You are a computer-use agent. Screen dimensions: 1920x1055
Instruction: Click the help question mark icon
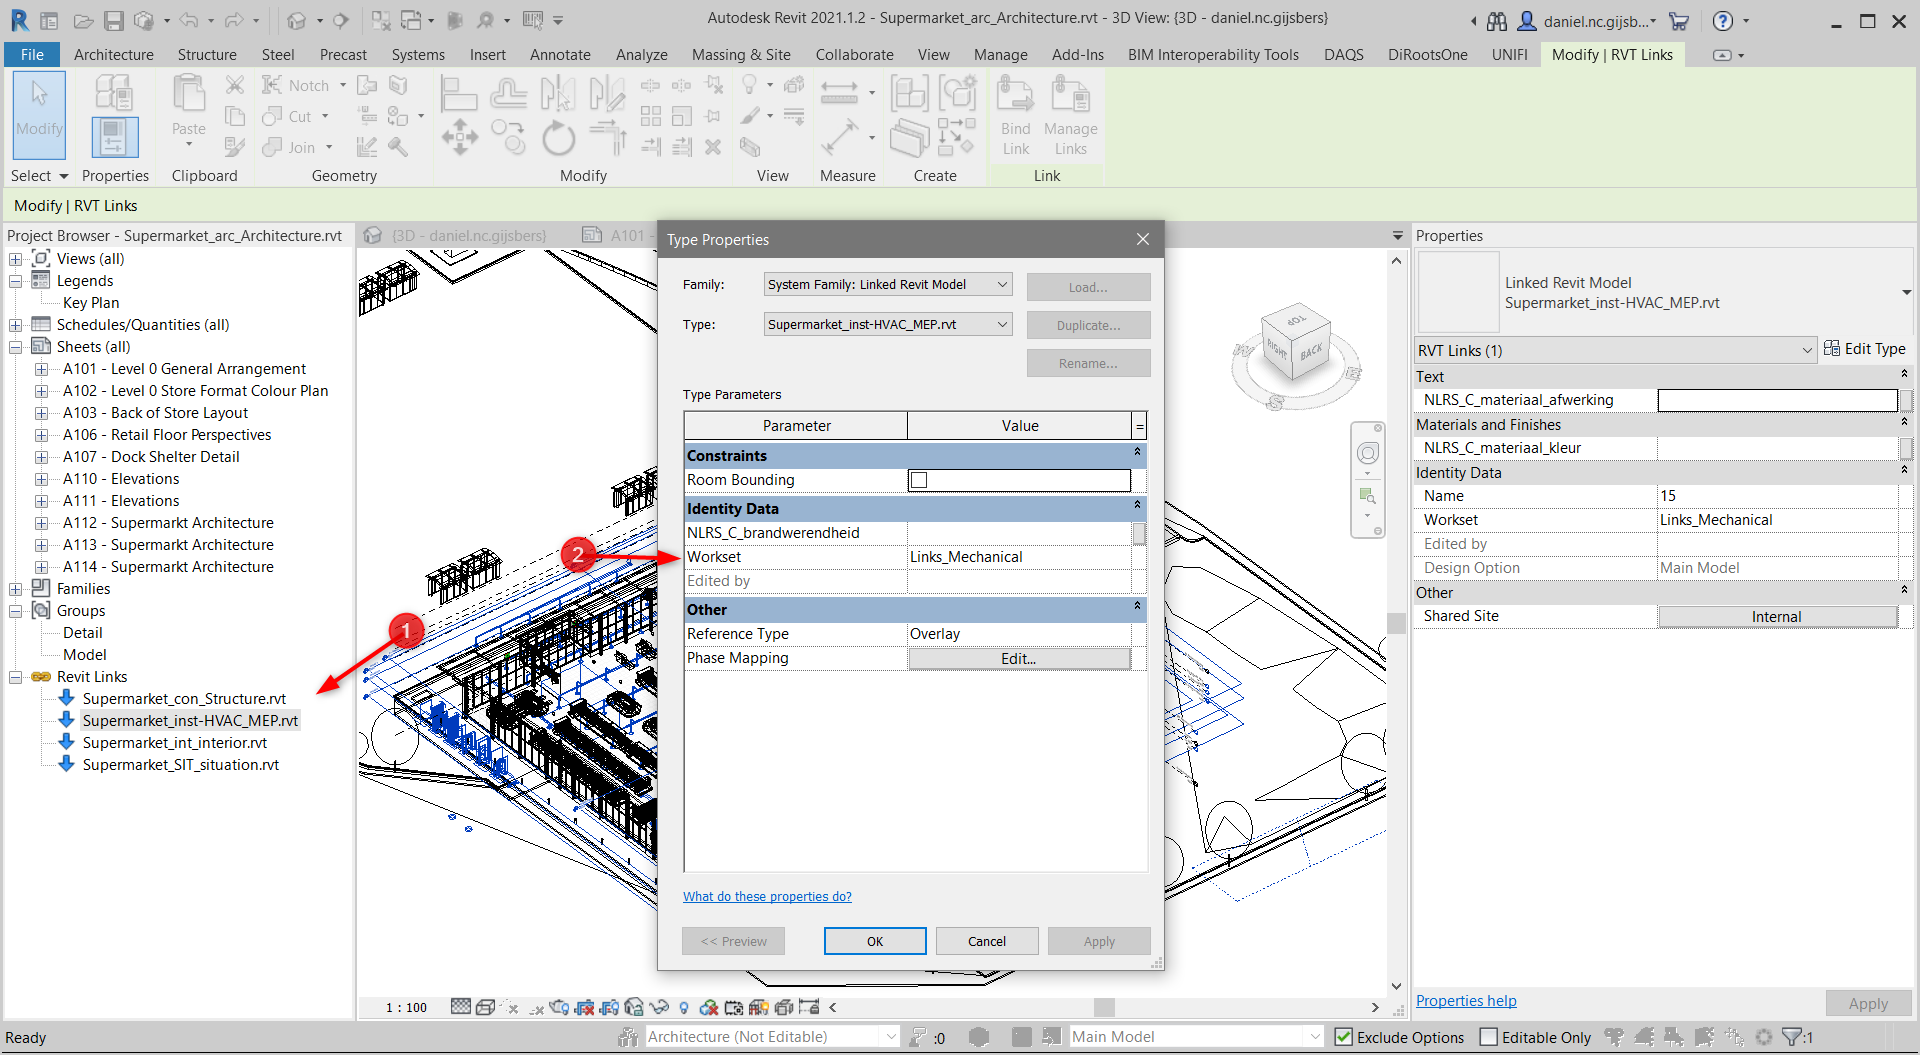(x=1723, y=21)
